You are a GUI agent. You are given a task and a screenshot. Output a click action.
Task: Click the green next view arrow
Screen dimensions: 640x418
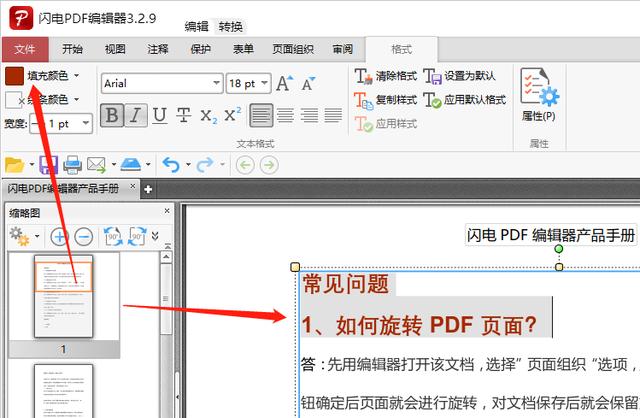269,165
